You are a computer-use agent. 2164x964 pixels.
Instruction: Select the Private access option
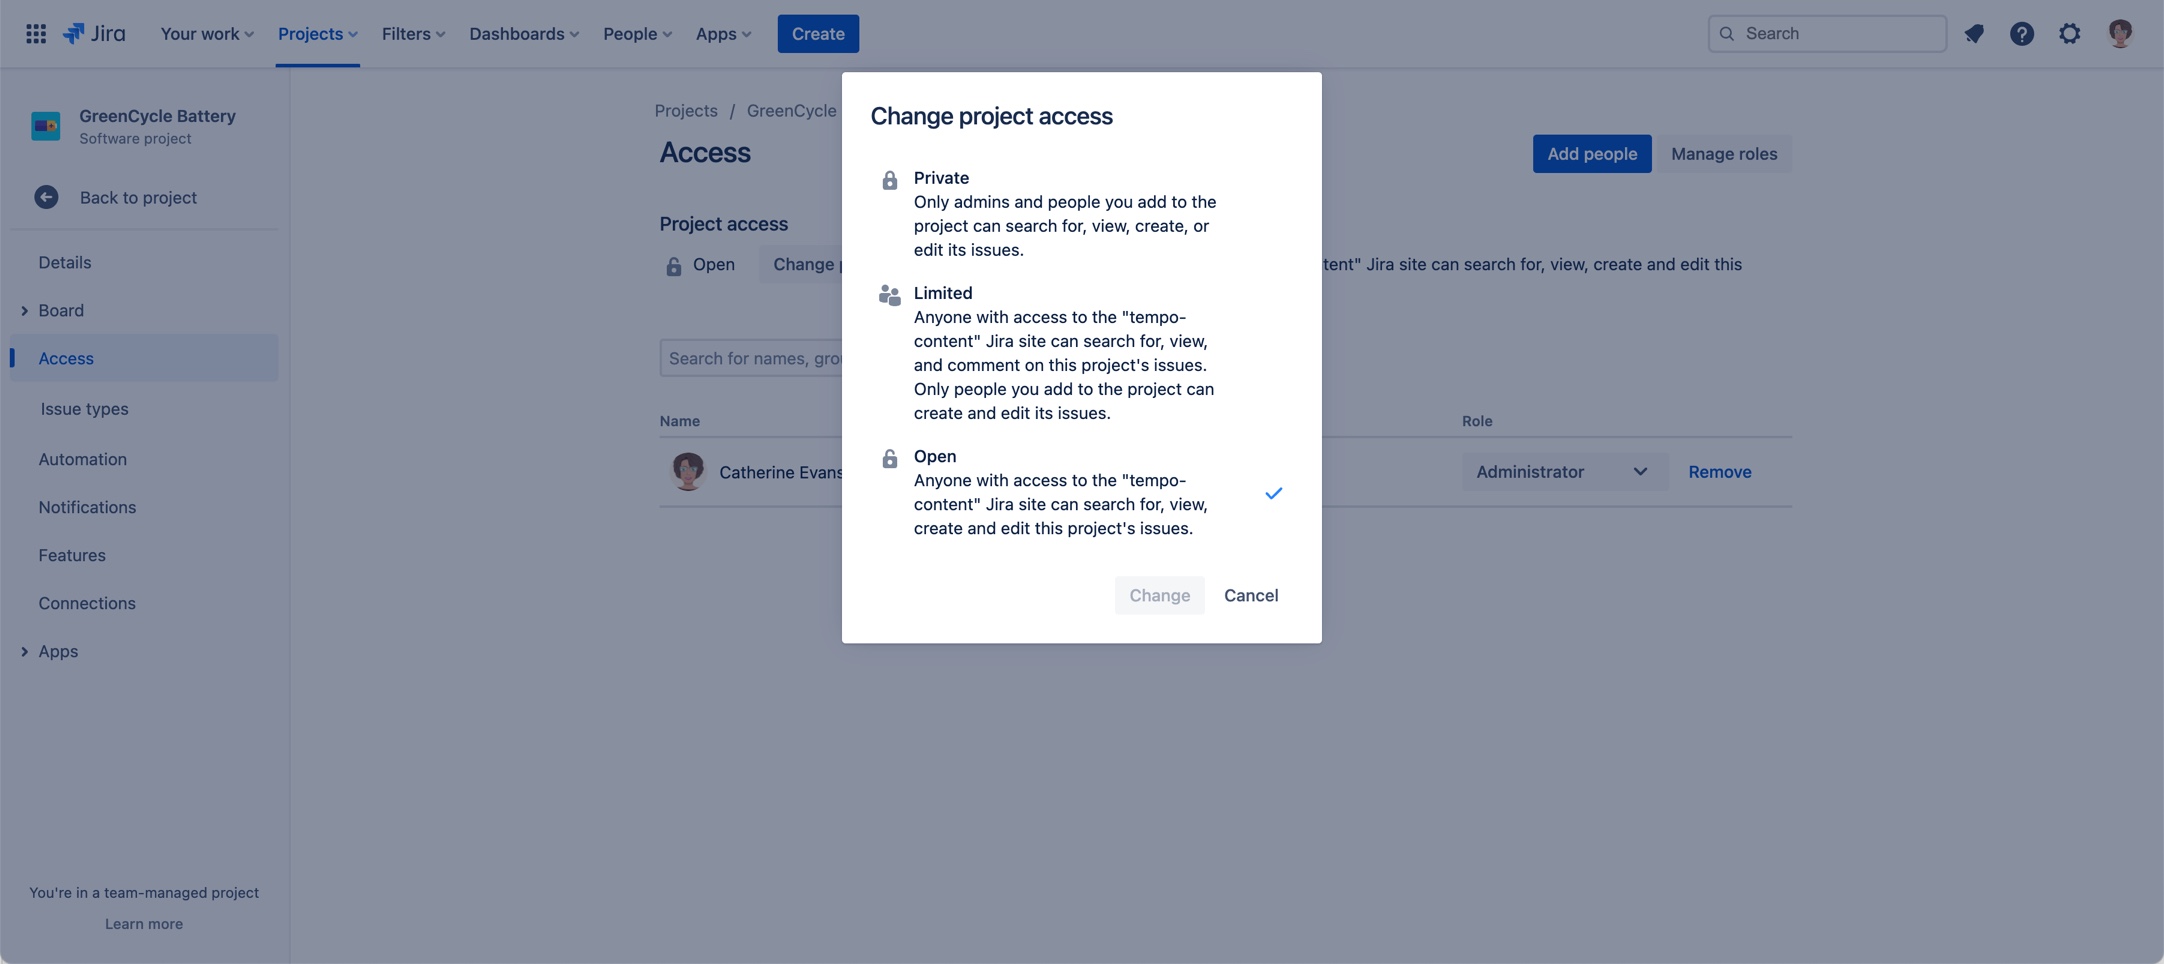click(x=1064, y=213)
